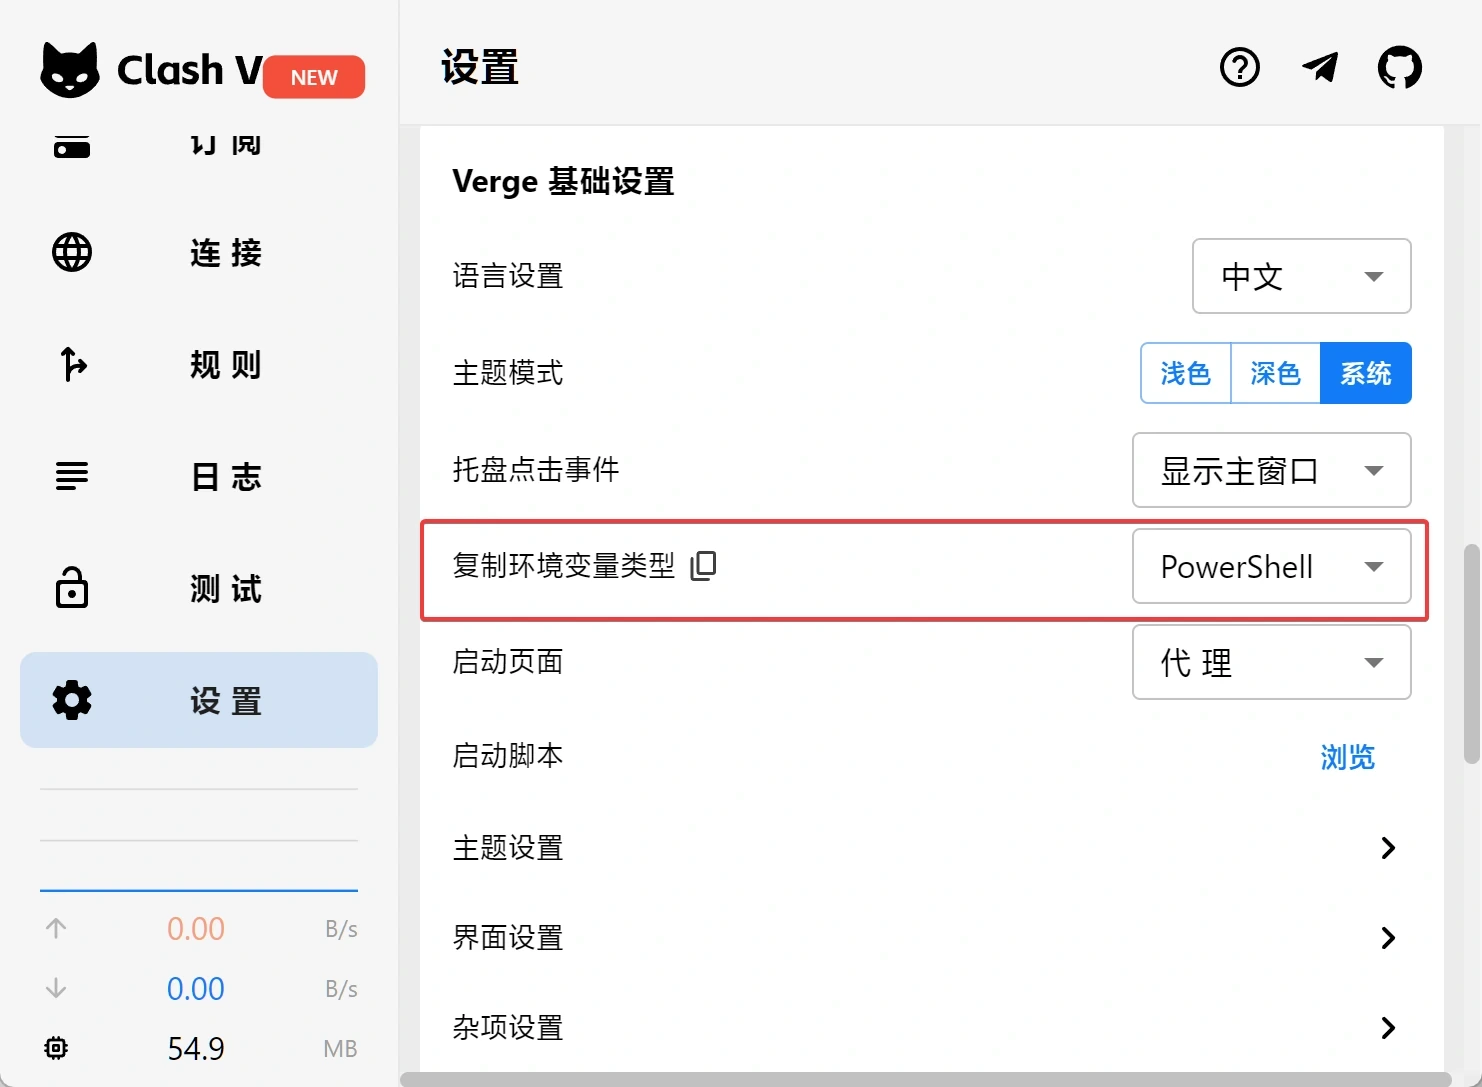
Task: Click the download arrow traffic icon
Action: 56,988
